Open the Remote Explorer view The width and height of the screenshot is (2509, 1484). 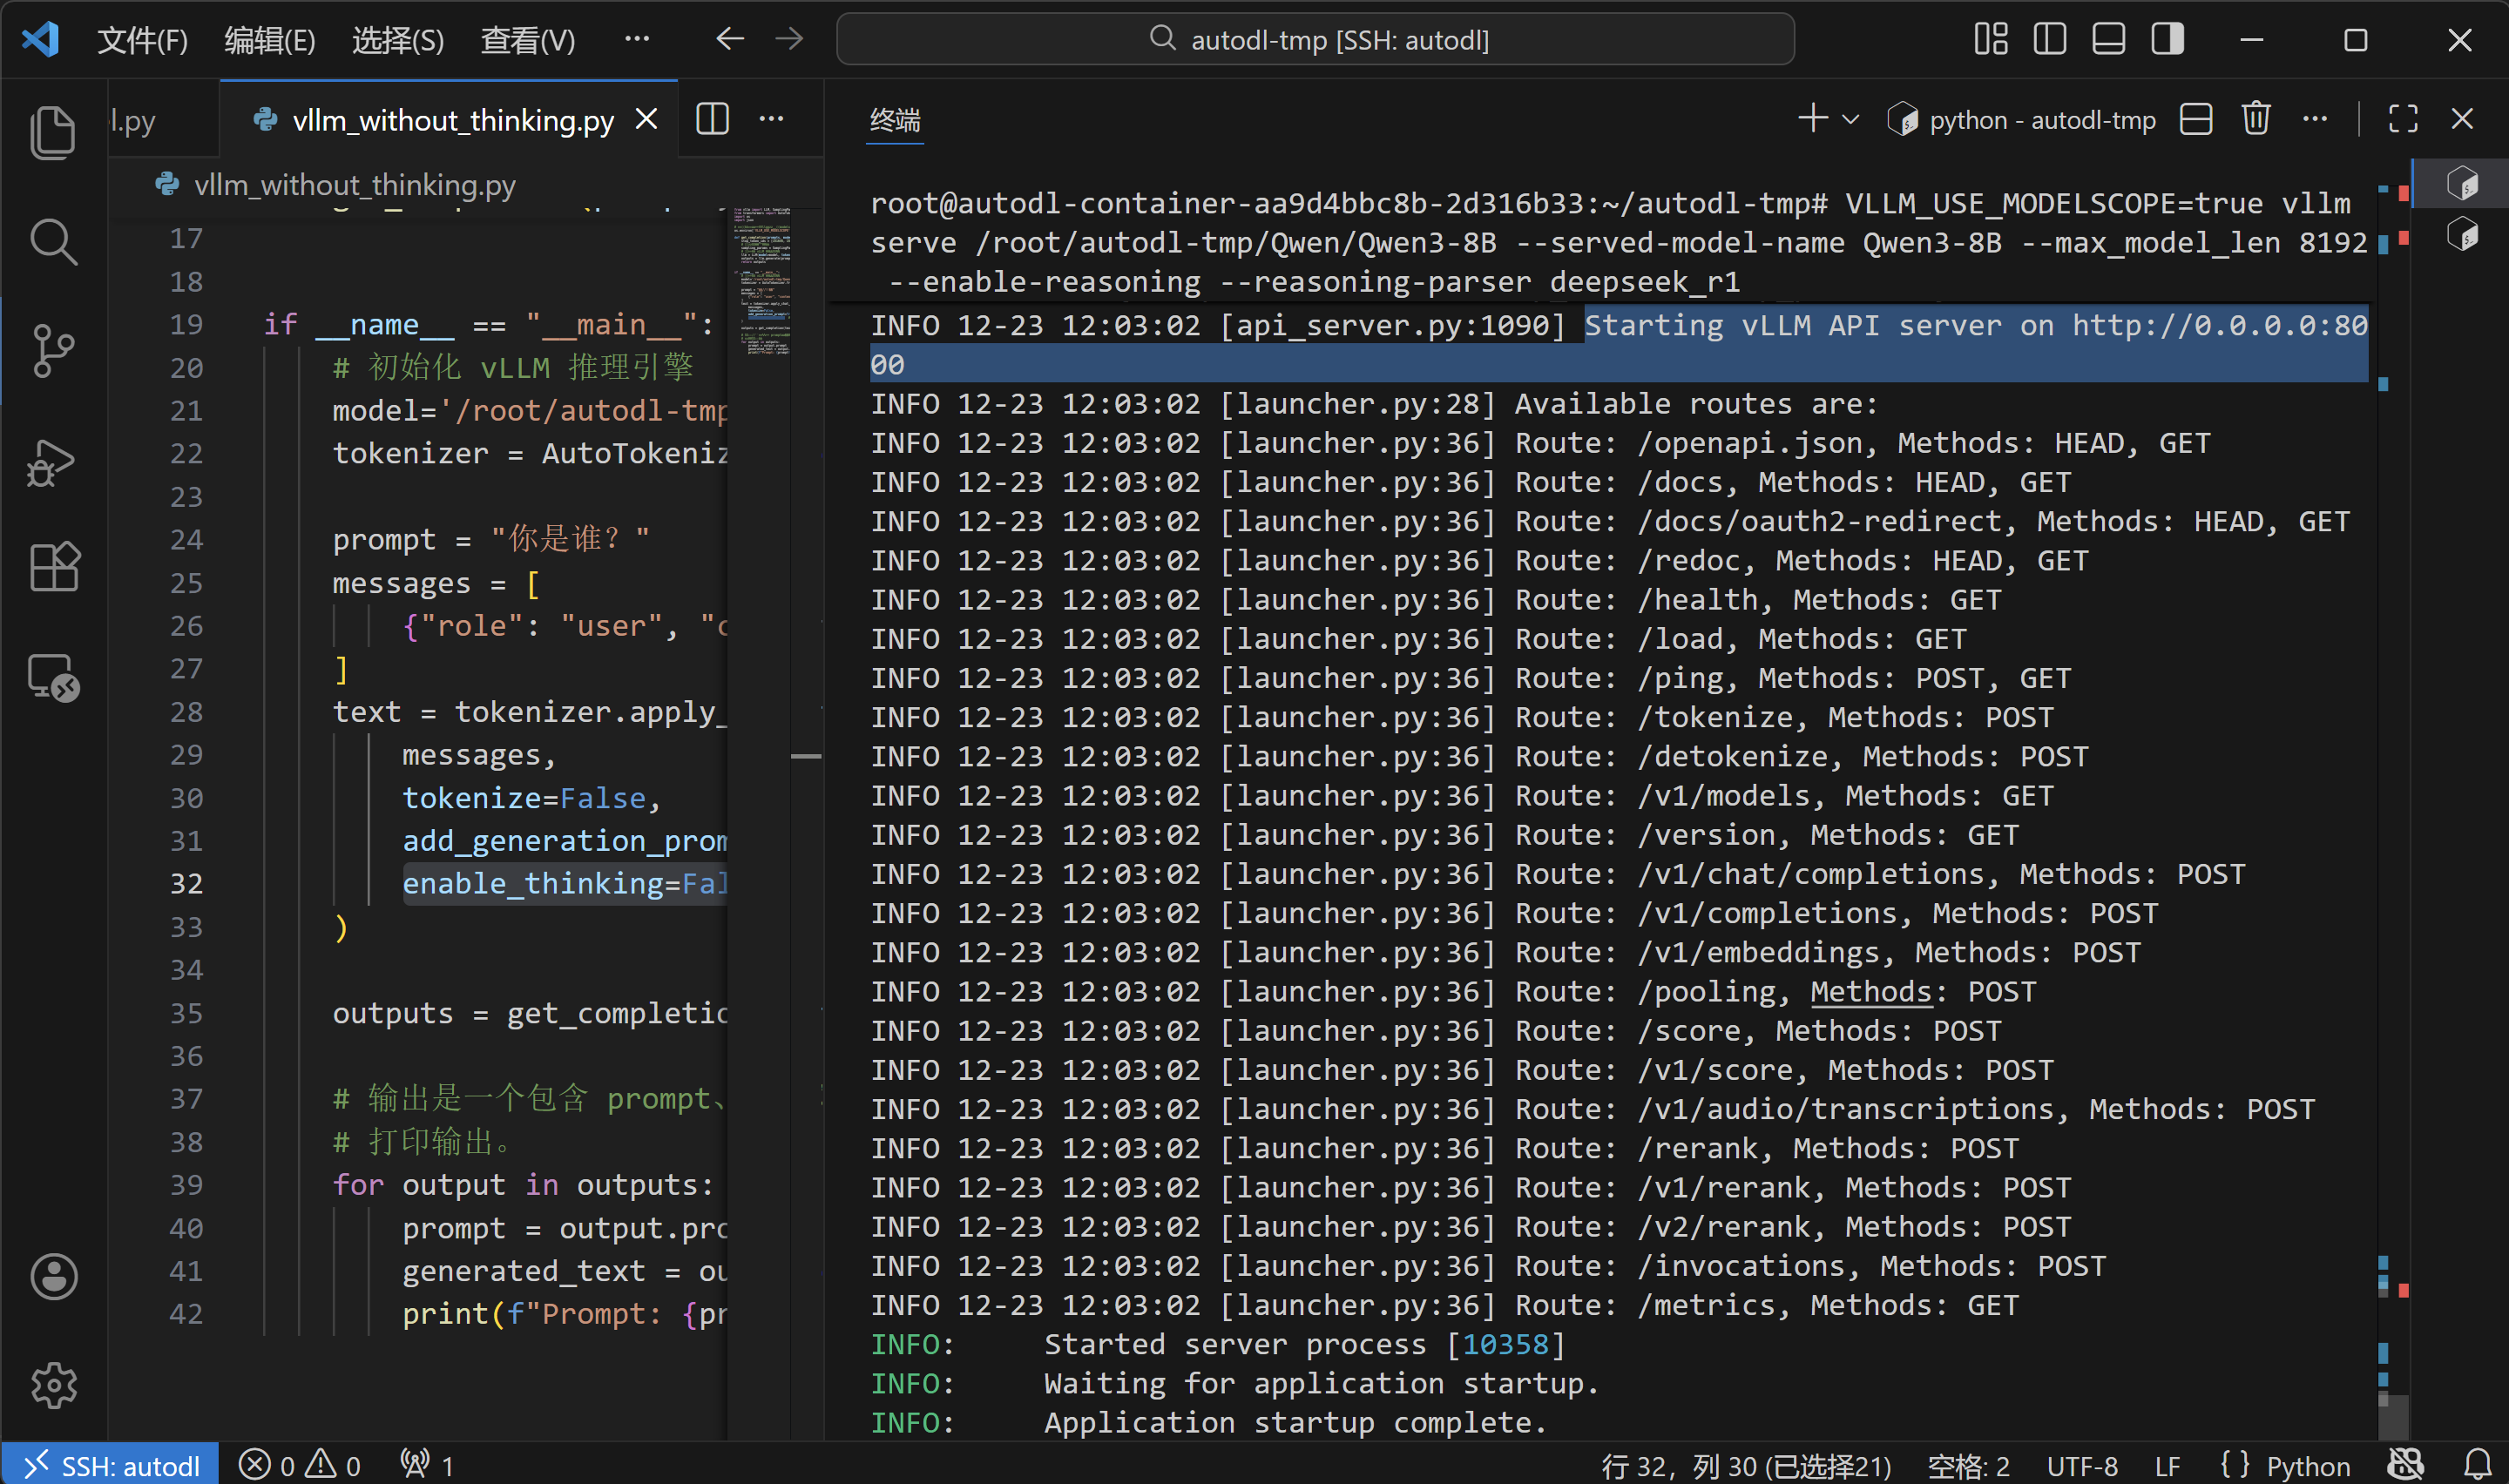(x=52, y=678)
